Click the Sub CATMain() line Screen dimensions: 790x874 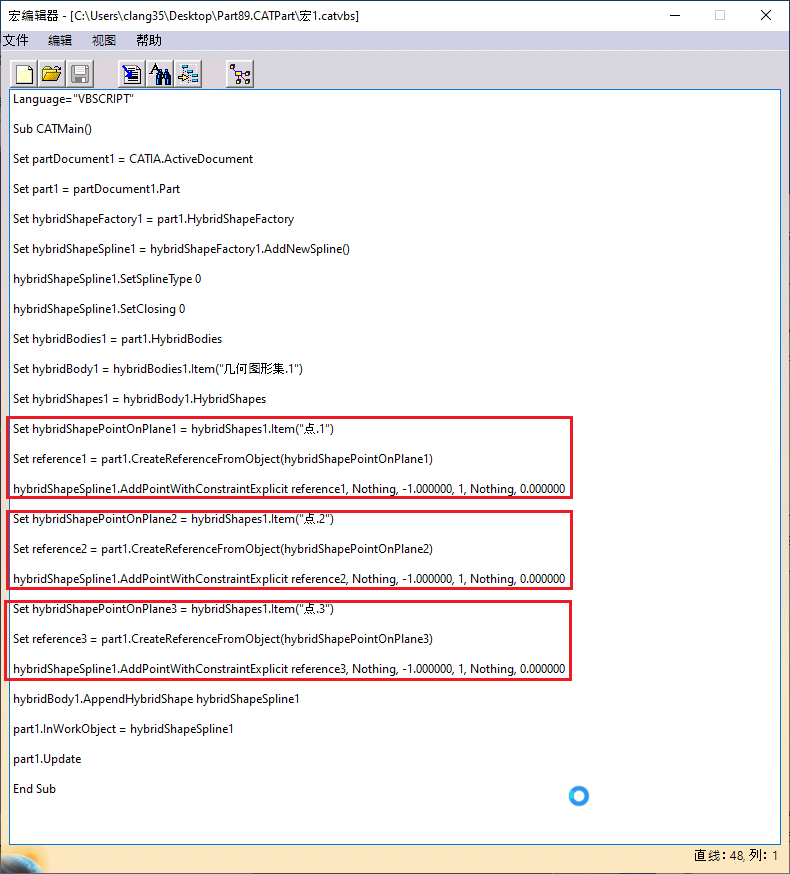[52, 129]
